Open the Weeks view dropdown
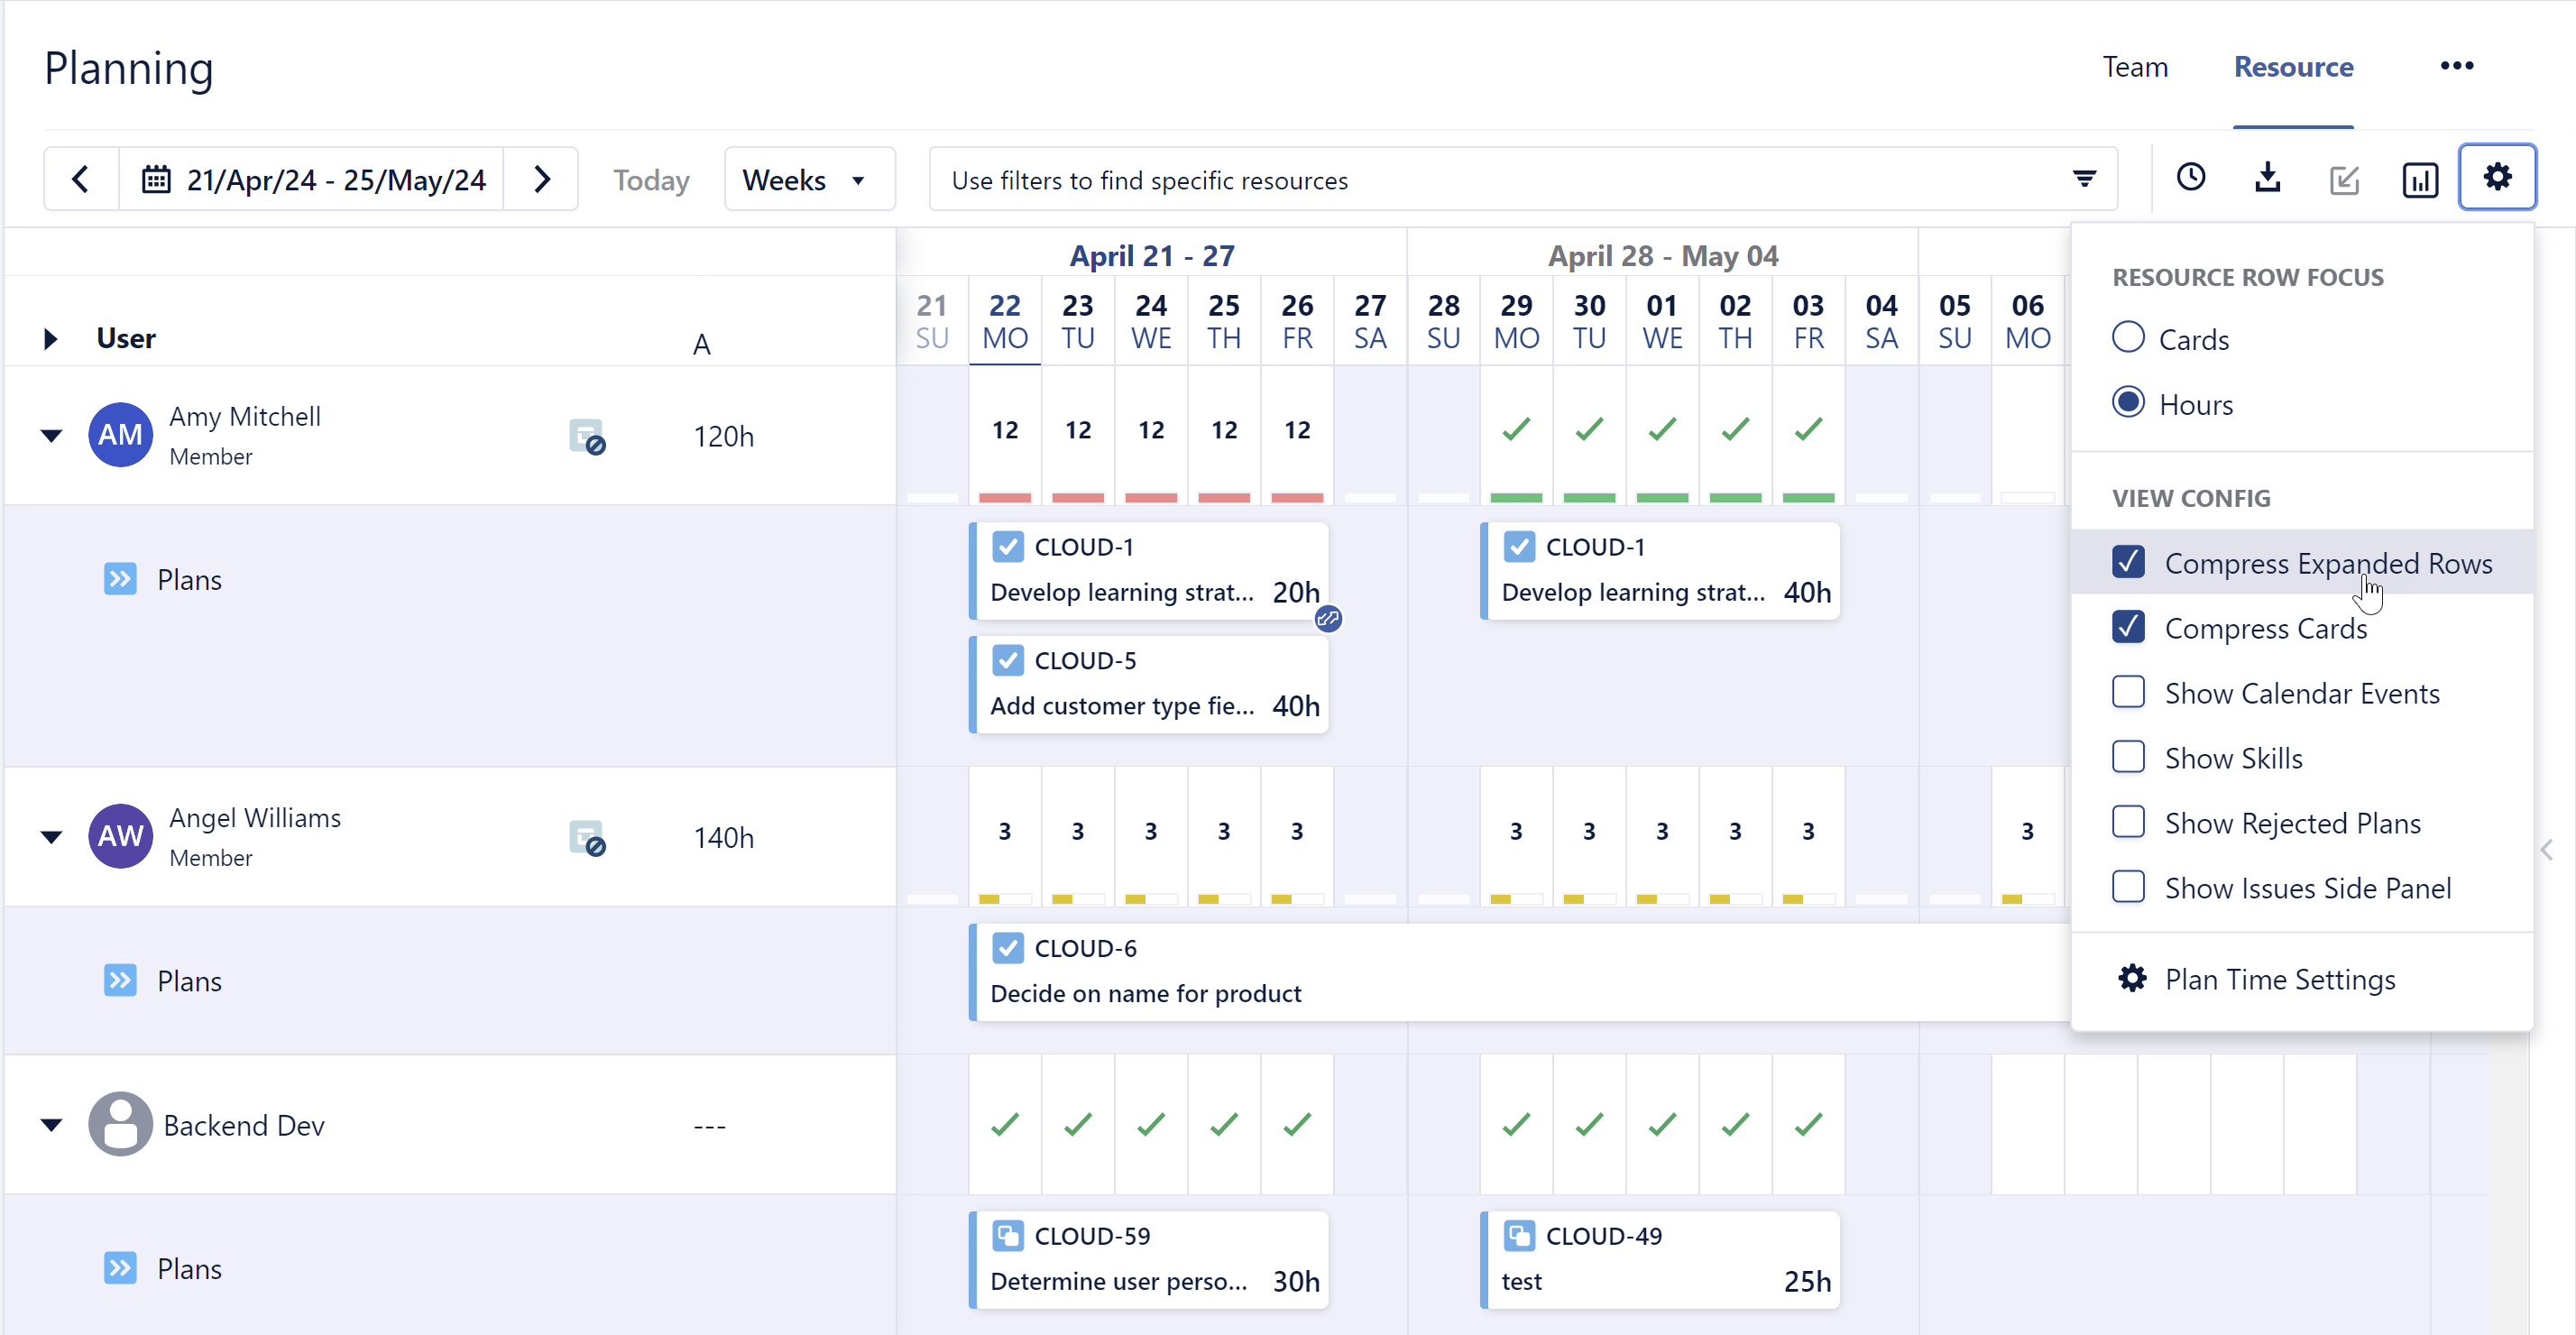2576x1335 pixels. coord(809,179)
